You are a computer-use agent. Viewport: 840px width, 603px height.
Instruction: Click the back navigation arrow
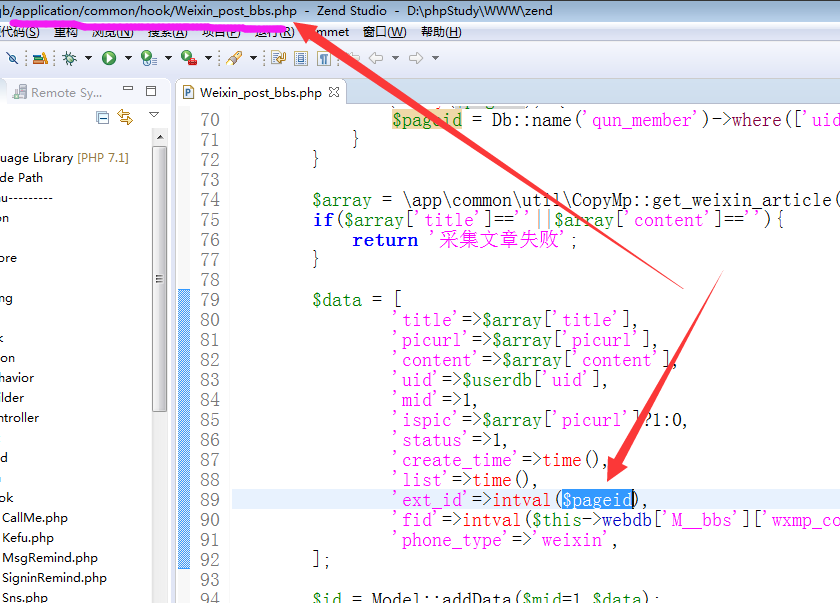point(376,58)
